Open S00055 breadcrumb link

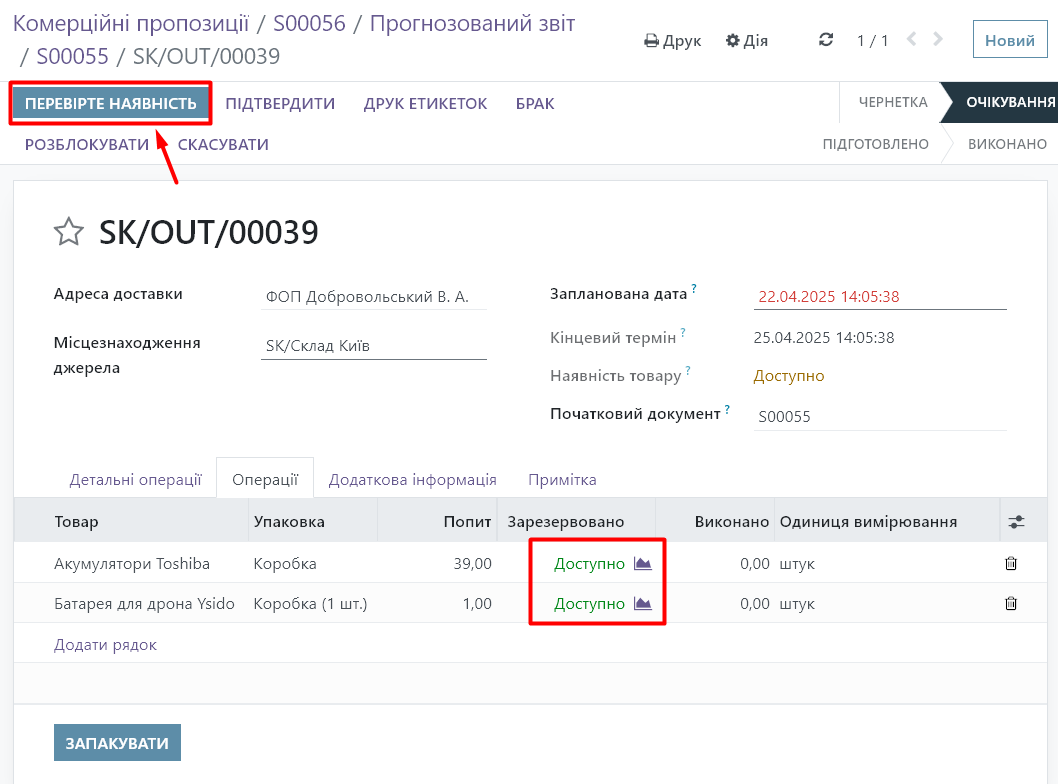(x=72, y=56)
